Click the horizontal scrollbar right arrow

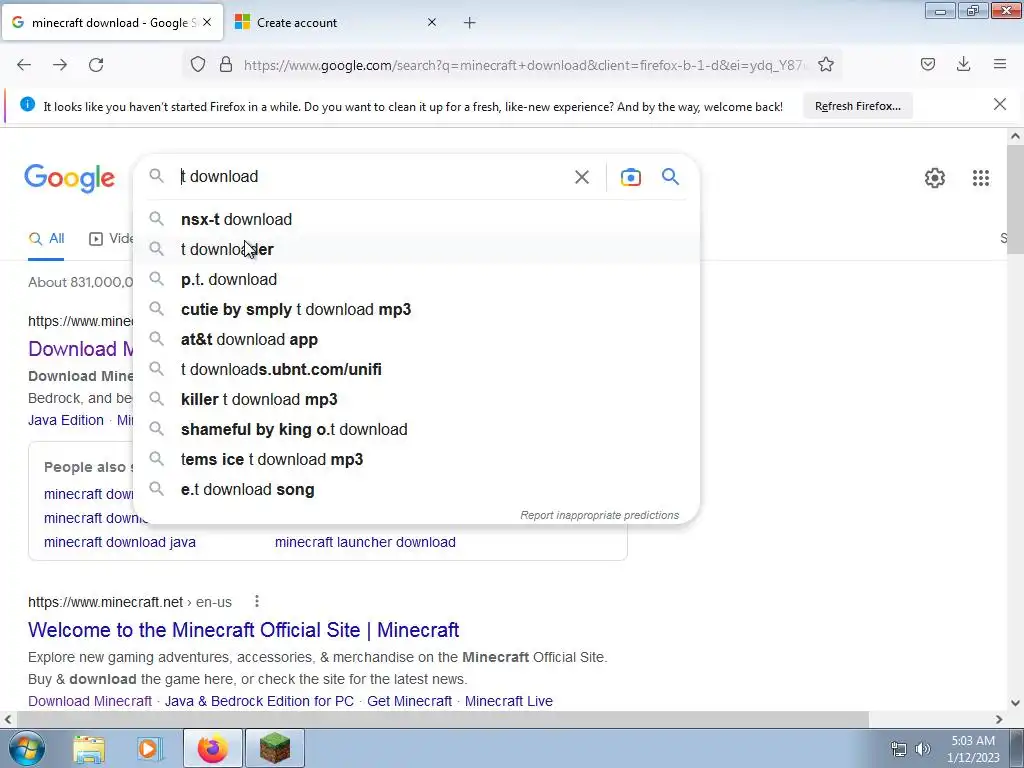coord(999,719)
